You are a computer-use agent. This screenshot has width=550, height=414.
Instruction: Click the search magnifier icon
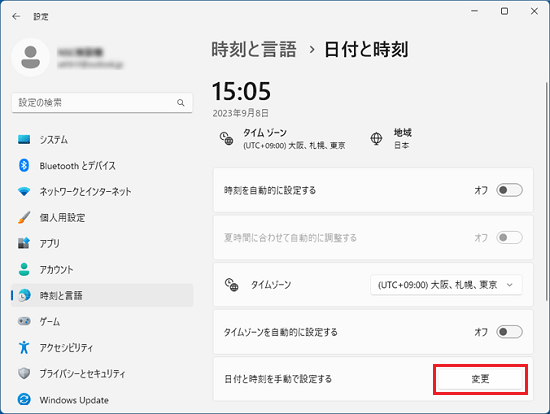[x=181, y=103]
